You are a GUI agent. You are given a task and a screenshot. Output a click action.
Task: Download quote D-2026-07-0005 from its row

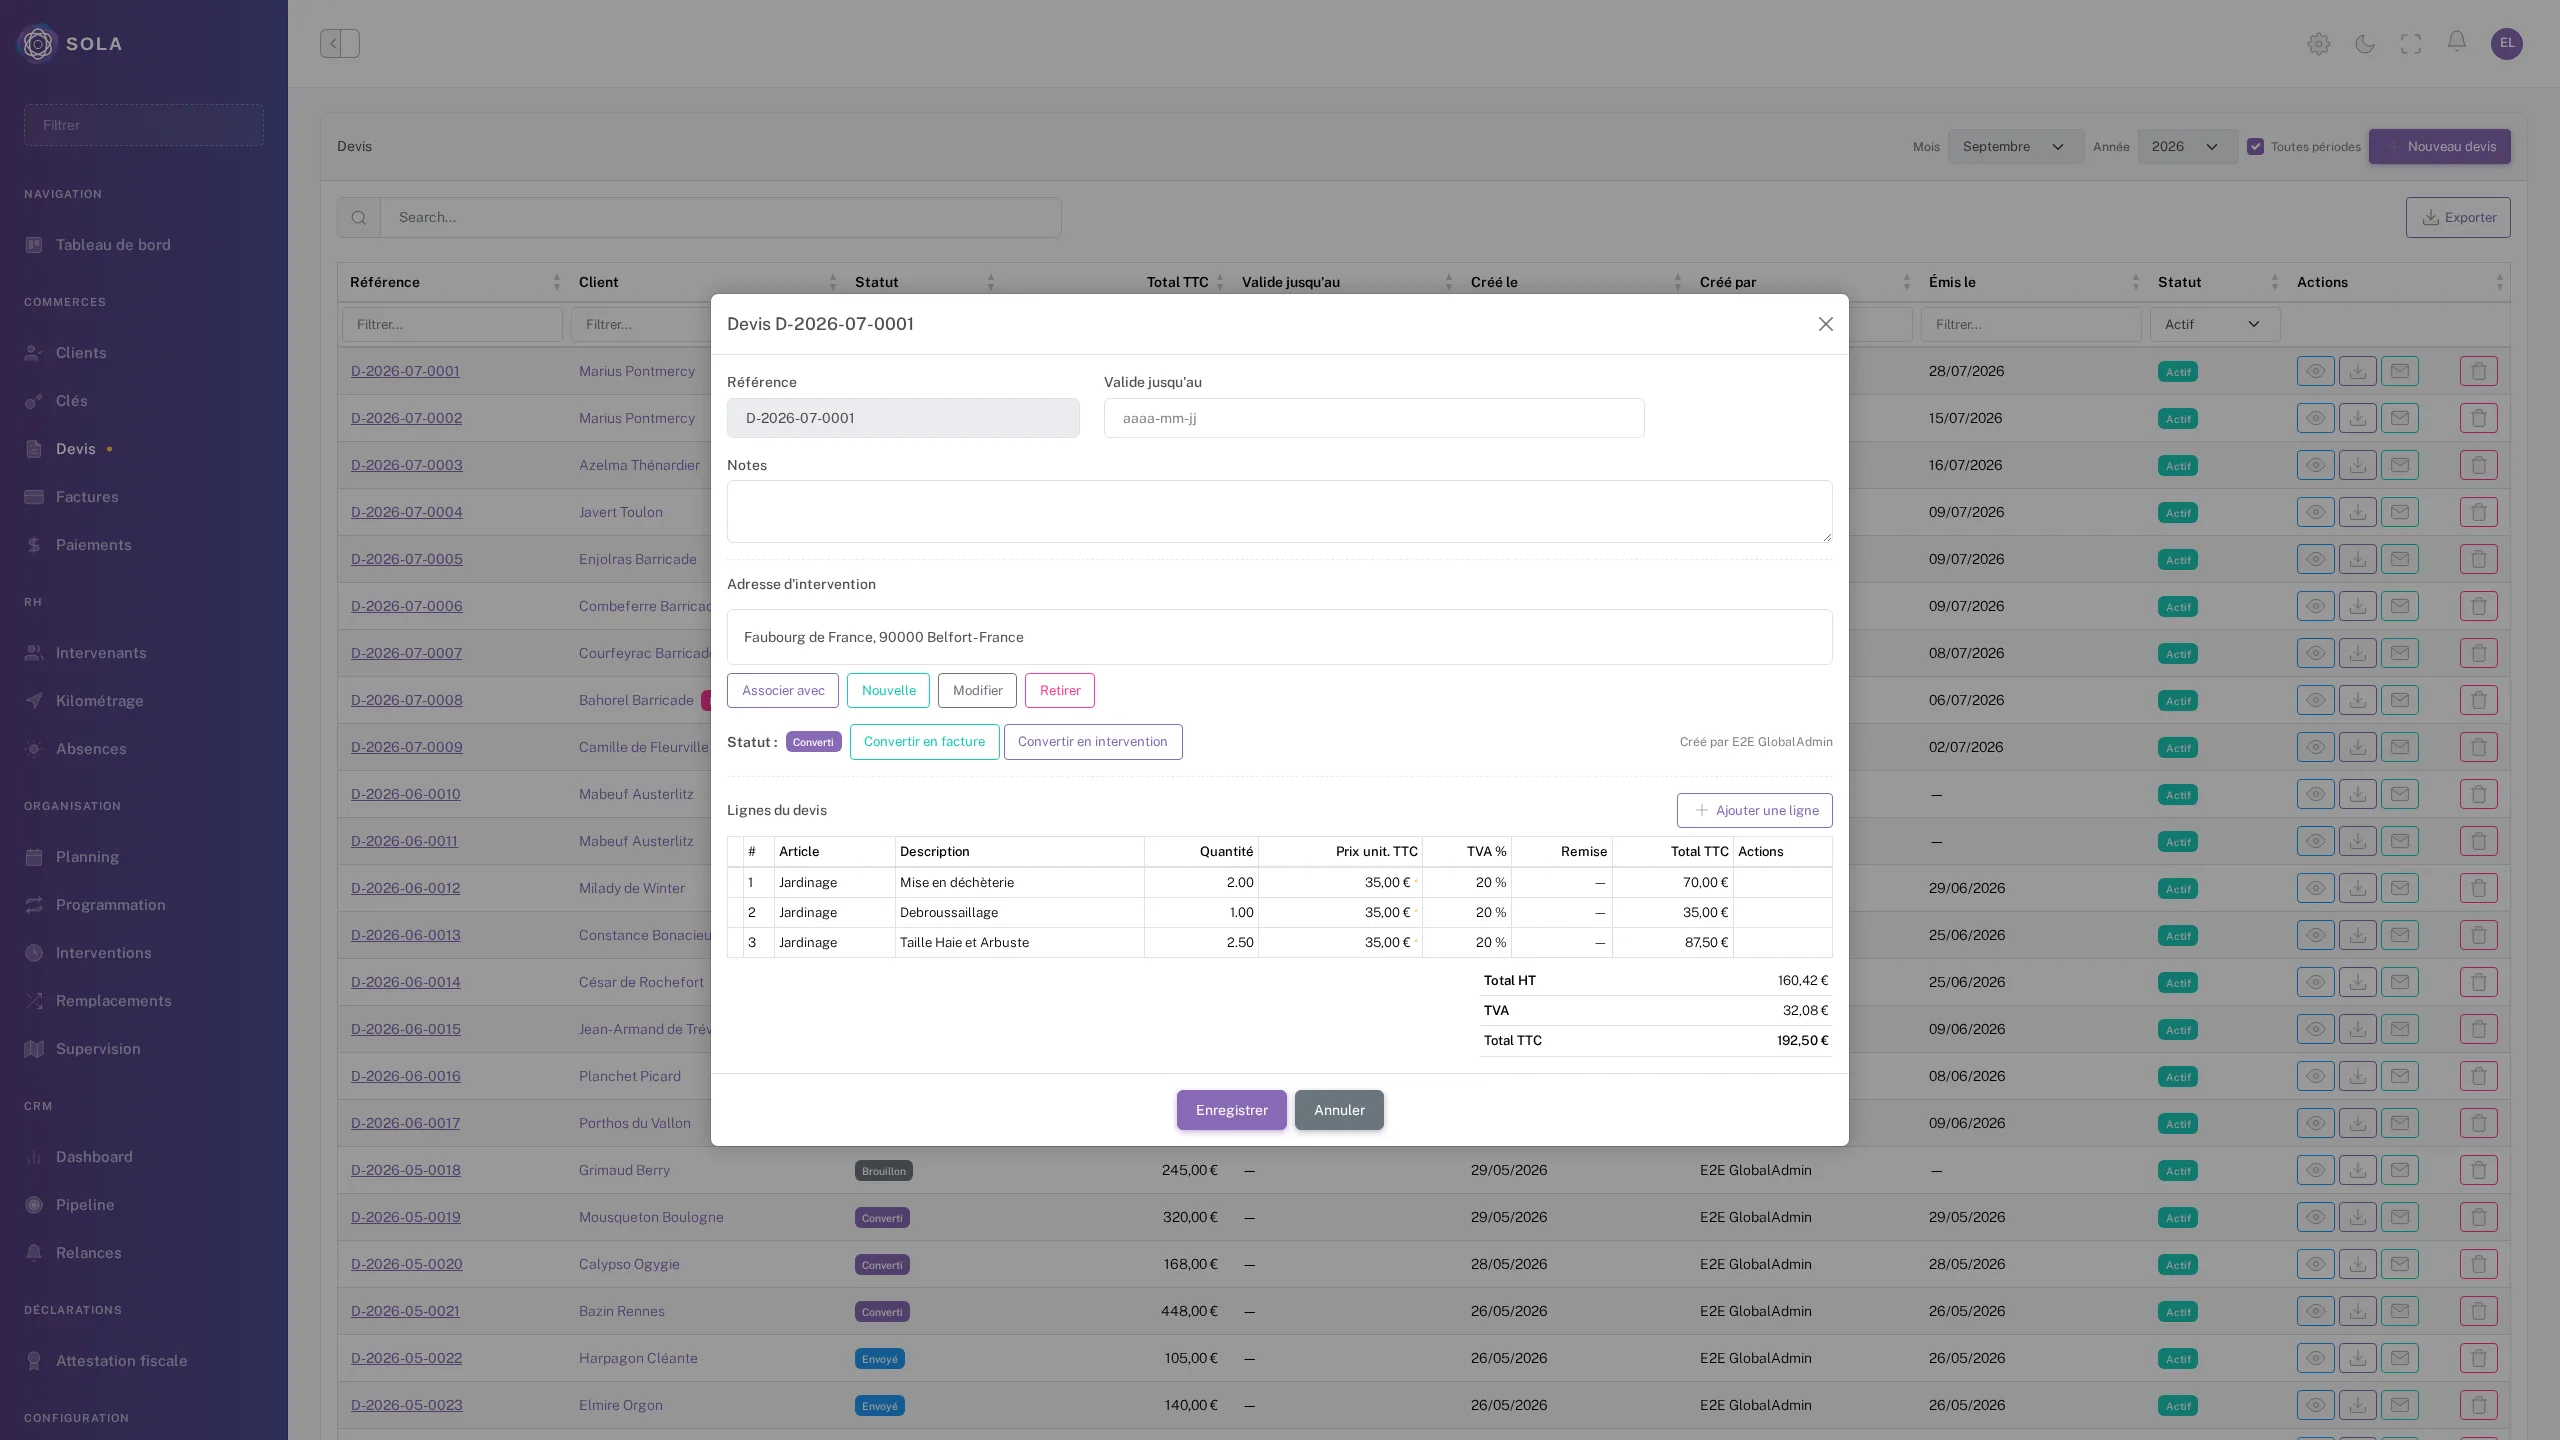click(x=2358, y=559)
